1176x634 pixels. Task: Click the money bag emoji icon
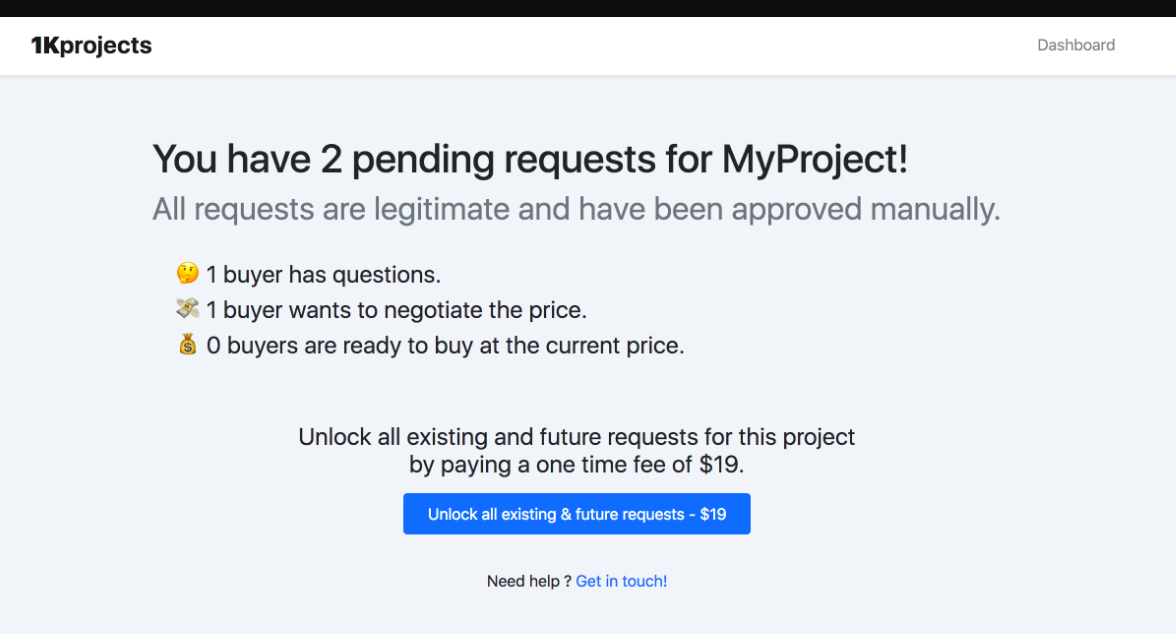point(188,344)
